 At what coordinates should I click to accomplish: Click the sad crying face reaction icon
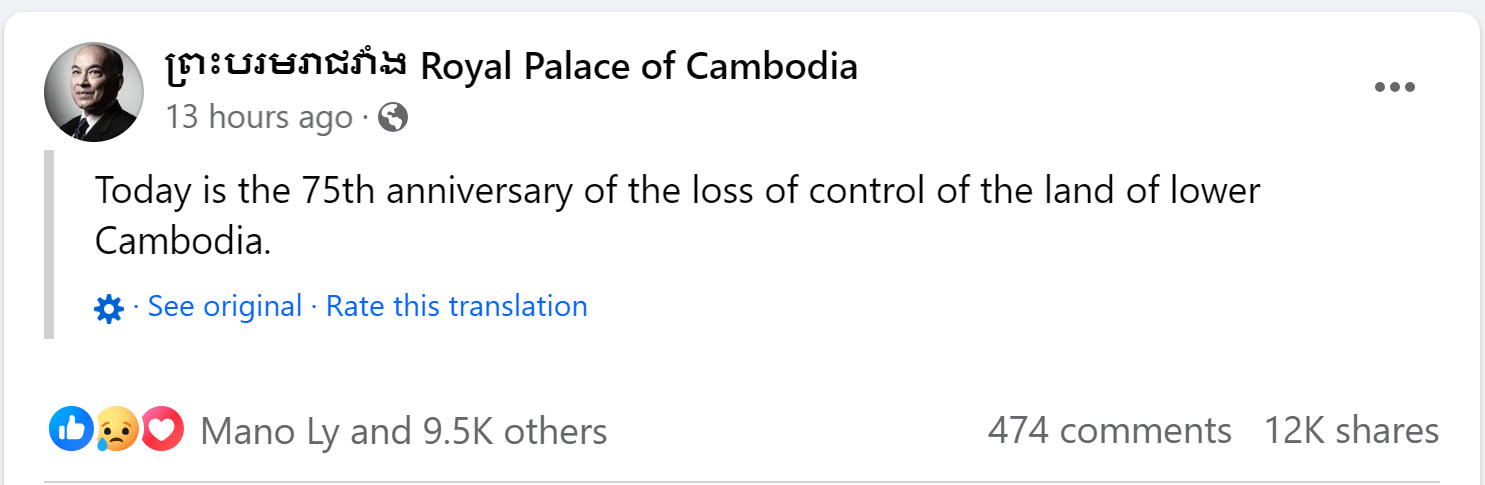point(116,431)
